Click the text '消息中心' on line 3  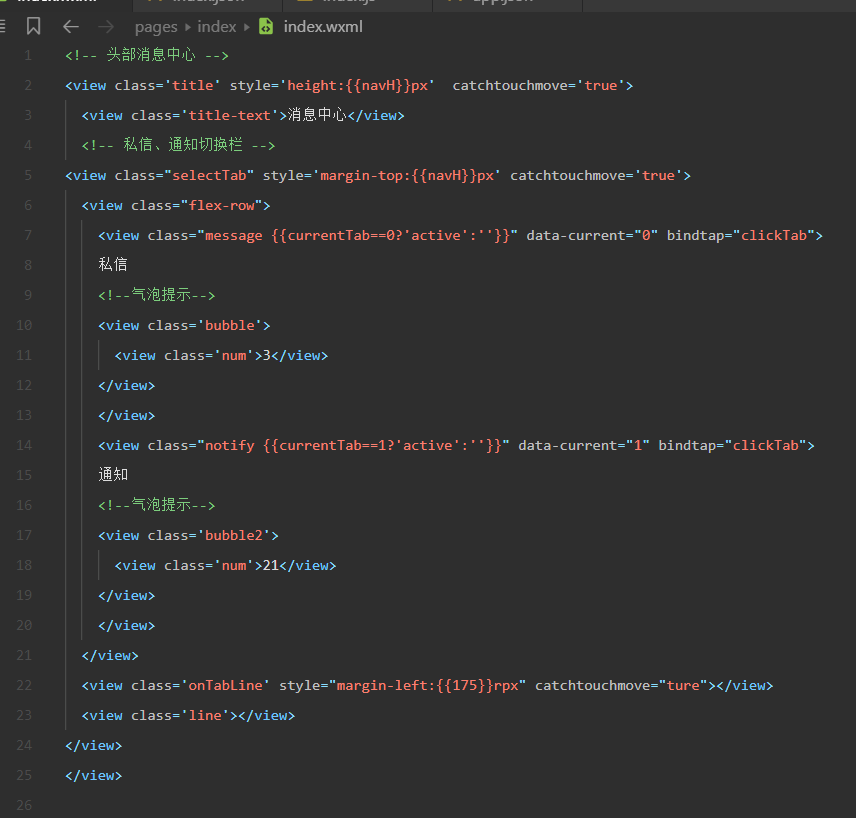click(x=317, y=115)
